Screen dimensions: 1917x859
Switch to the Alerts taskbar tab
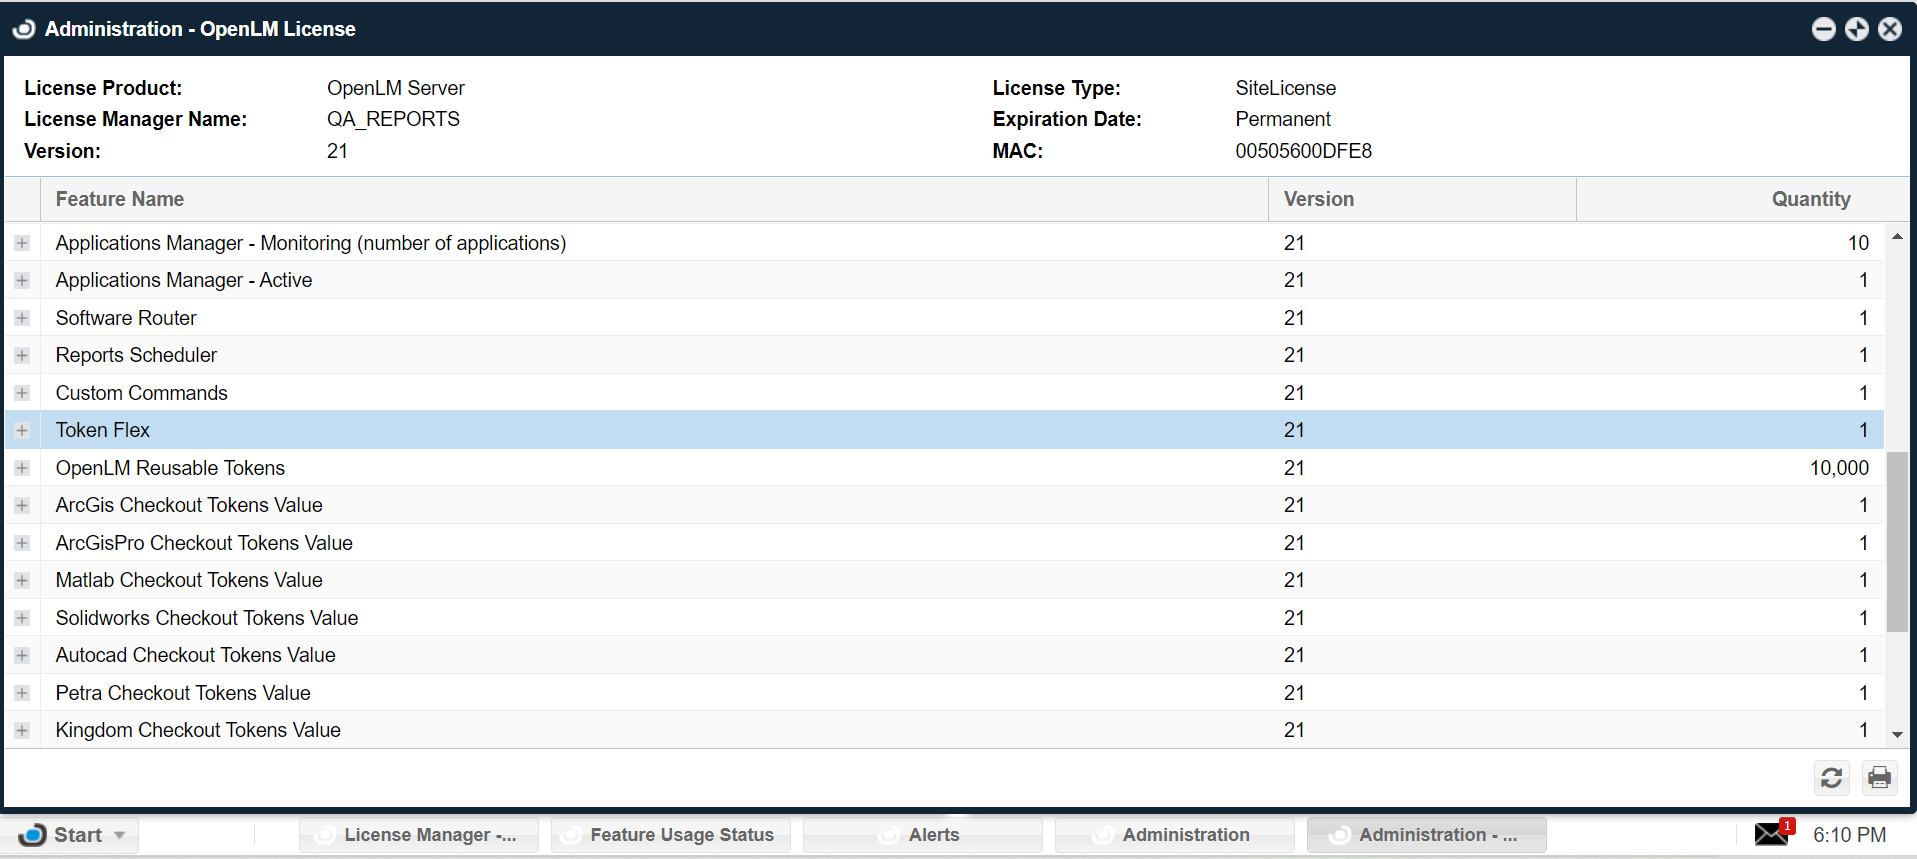tap(923, 835)
